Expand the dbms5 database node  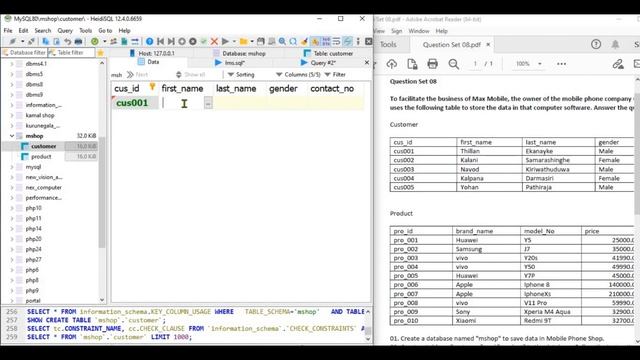pyautogui.click(x=12, y=74)
